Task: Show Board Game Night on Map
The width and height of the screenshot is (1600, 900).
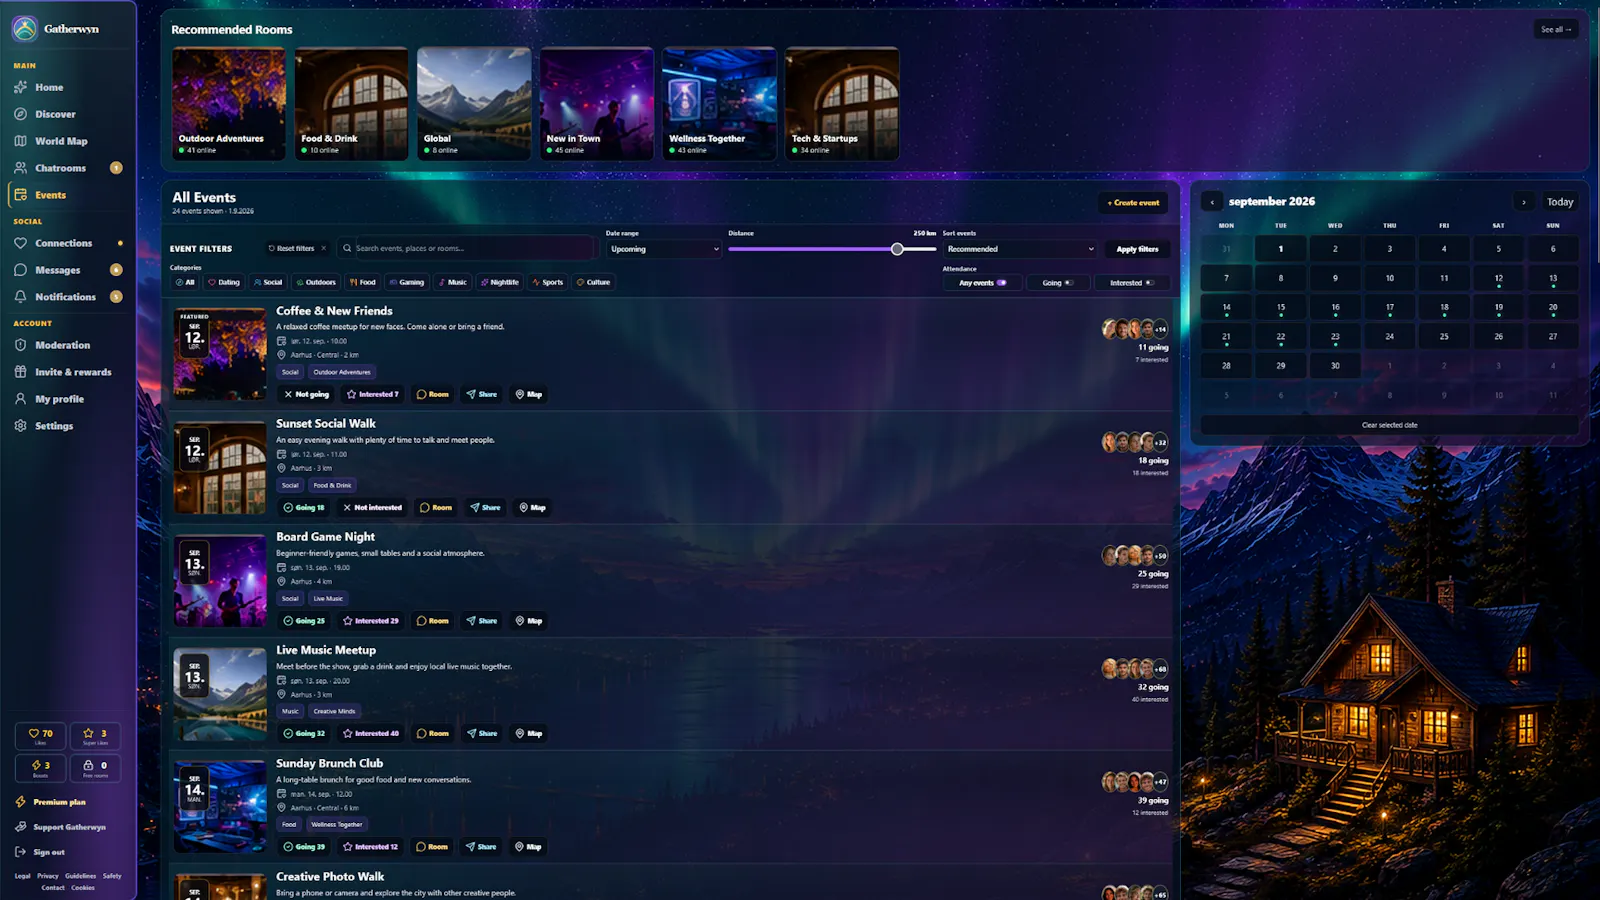Action: coord(529,621)
